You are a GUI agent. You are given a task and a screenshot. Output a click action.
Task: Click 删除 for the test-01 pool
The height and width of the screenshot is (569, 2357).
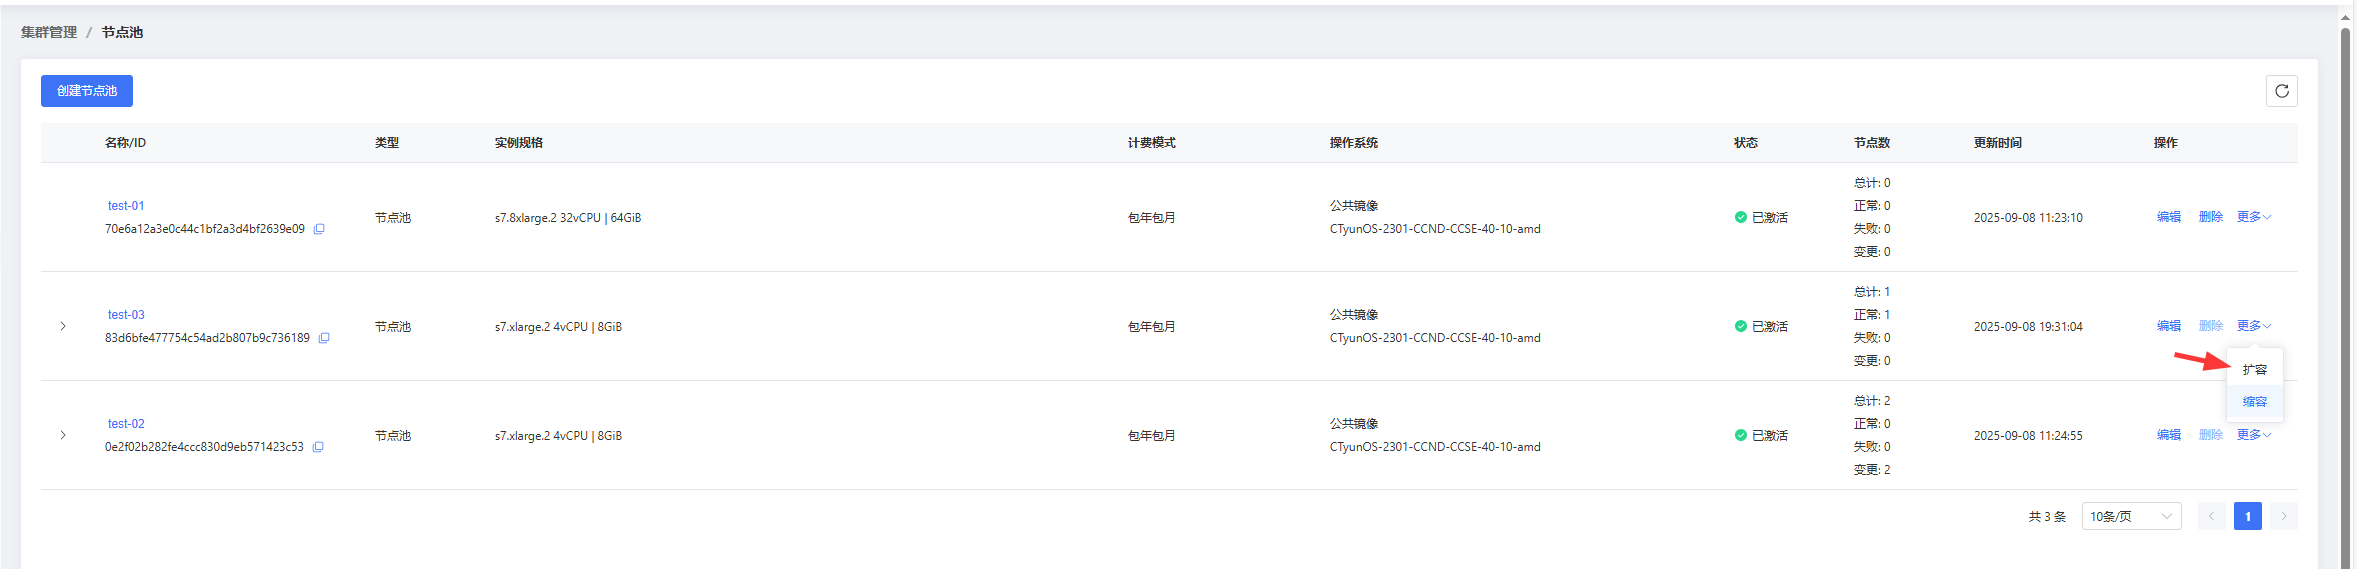pos(2210,217)
